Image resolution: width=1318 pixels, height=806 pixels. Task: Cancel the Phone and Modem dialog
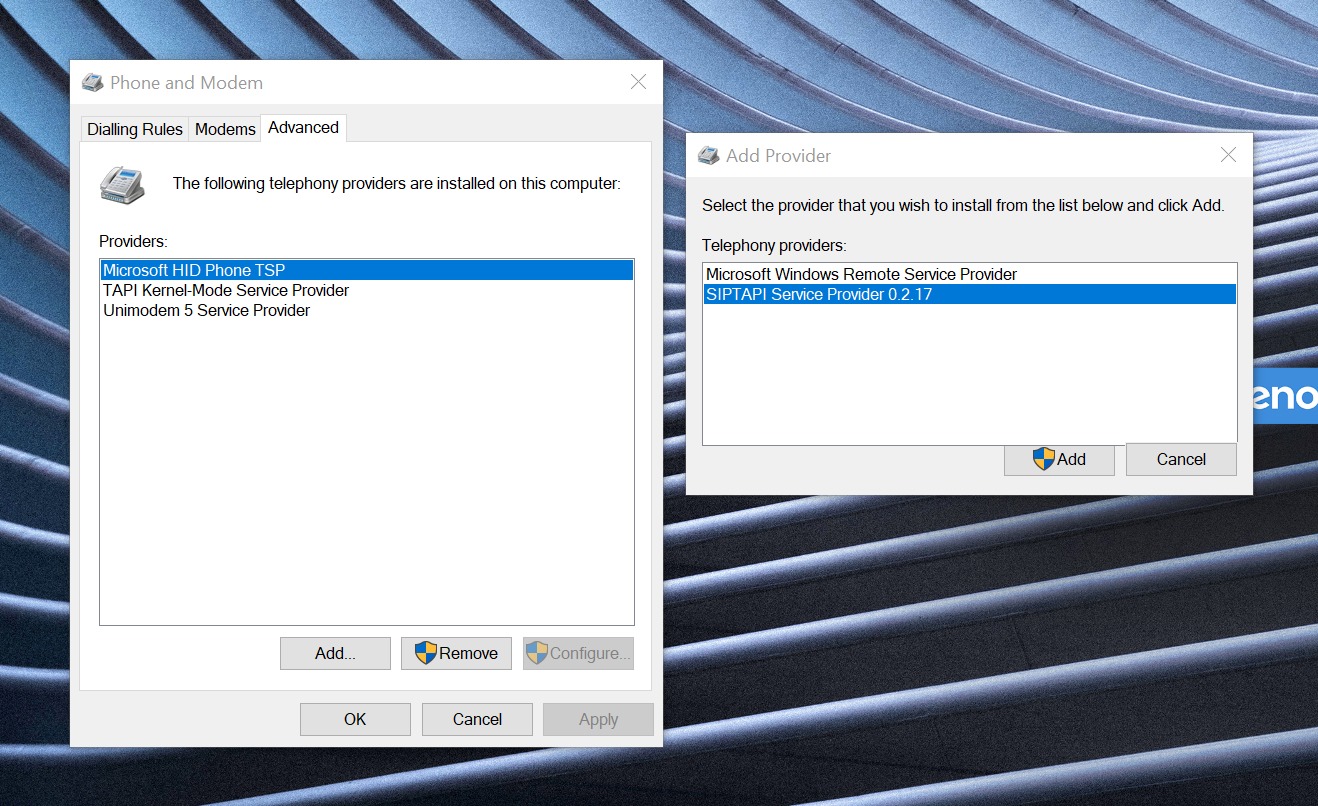pos(477,719)
